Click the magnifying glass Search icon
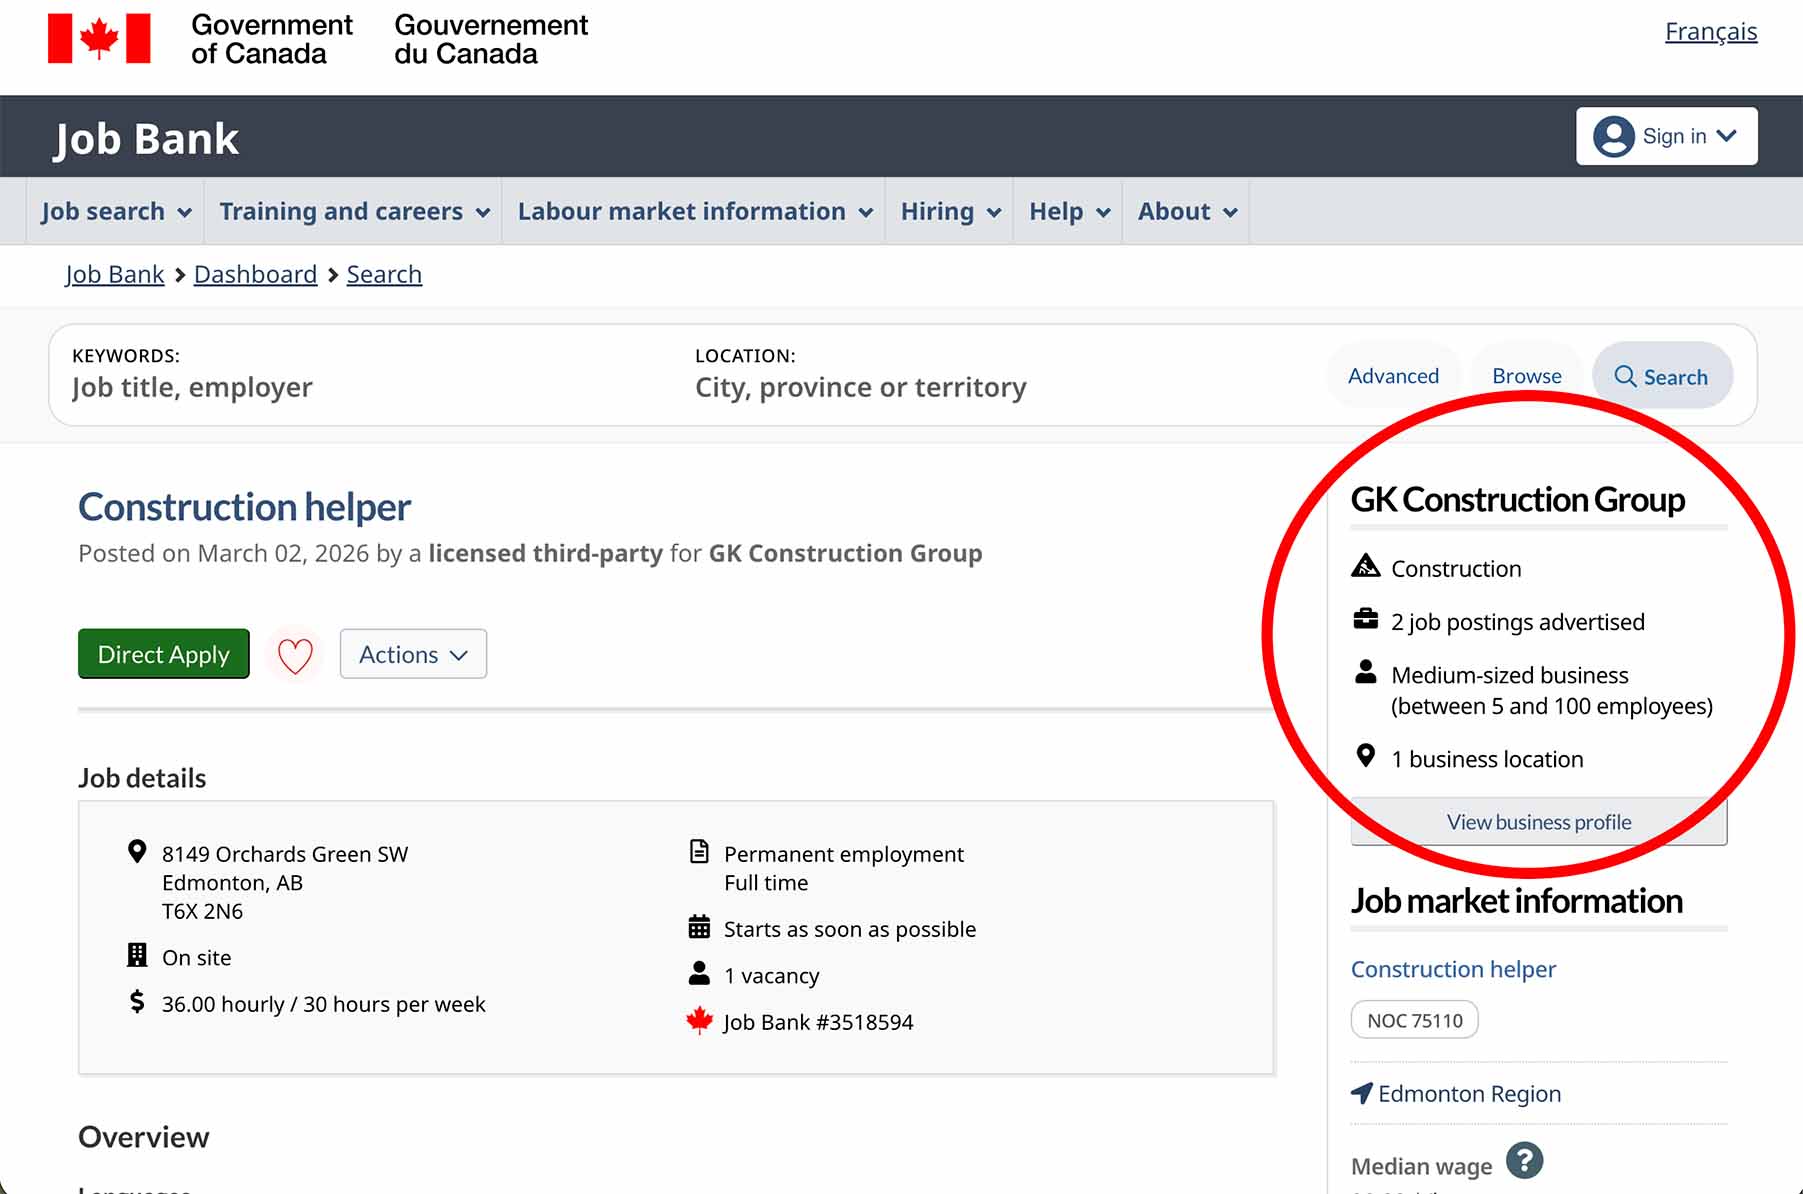Viewport: 1803px width, 1194px height. (1625, 377)
